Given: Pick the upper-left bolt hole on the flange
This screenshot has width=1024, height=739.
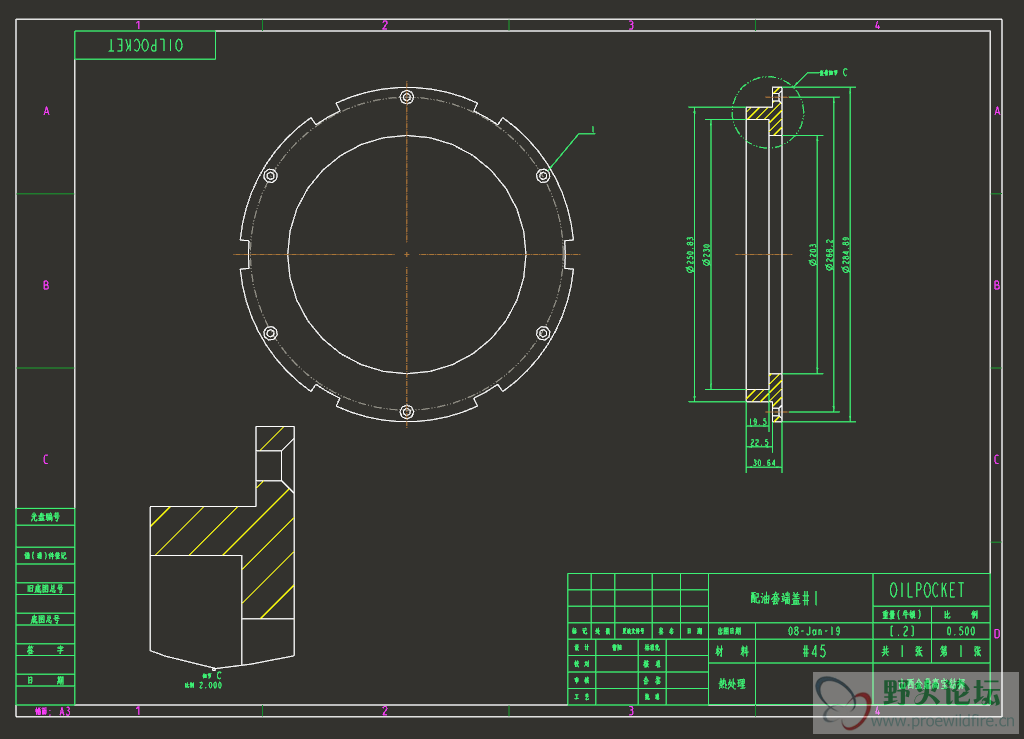Looking at the screenshot, I should 270,176.
